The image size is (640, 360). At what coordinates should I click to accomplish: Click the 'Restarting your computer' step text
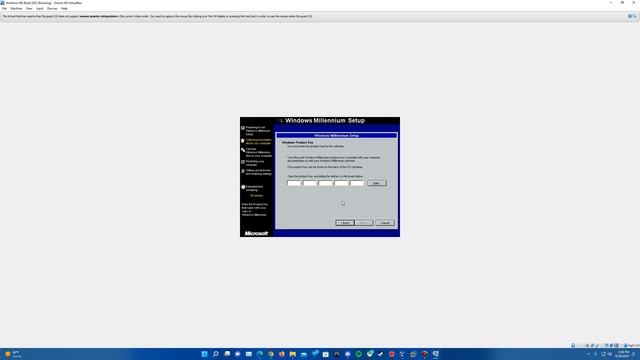click(255, 163)
